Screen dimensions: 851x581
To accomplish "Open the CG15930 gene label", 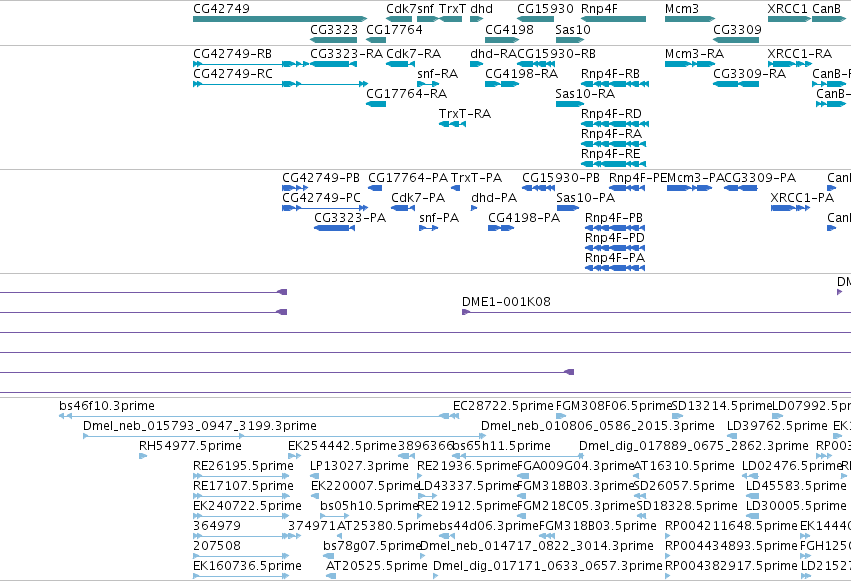I will point(545,9).
